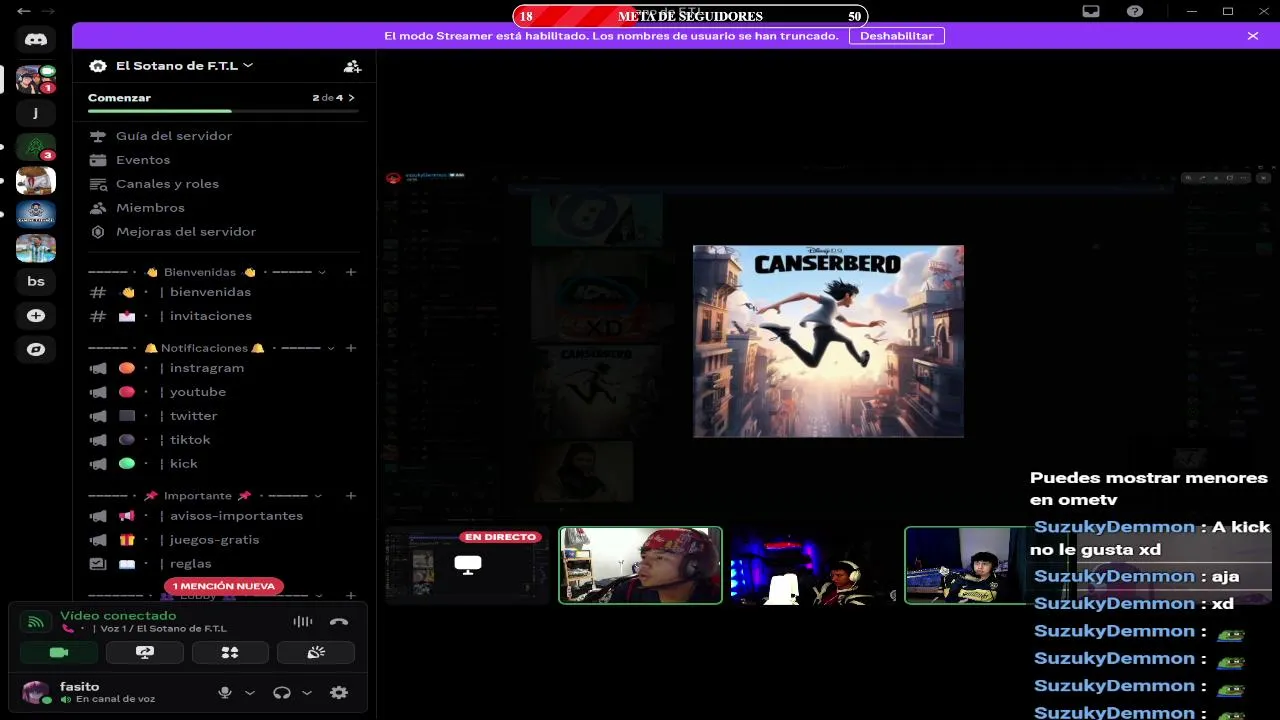The width and height of the screenshot is (1280, 720).
Task: Click Deshabilitar to disable Streamer mode
Action: pos(896,36)
